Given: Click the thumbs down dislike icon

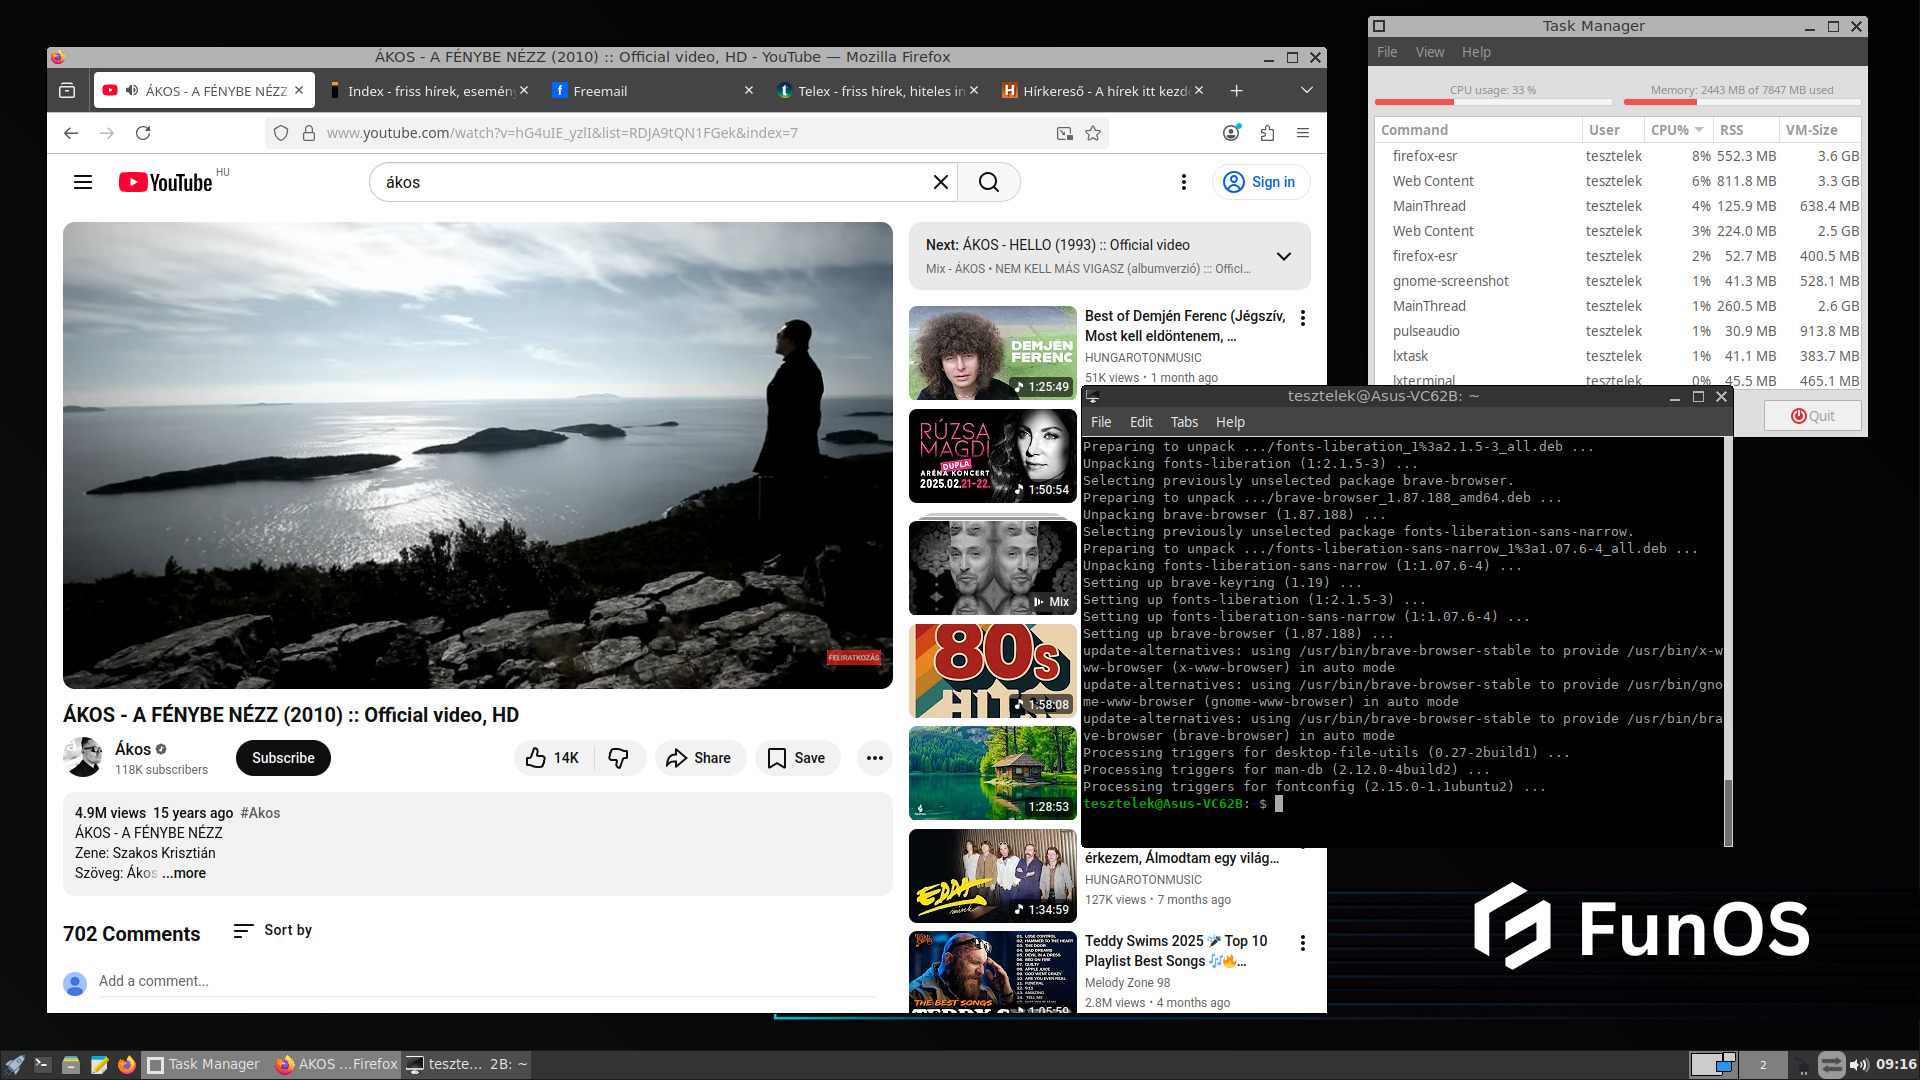Looking at the screenshot, I should tap(618, 758).
